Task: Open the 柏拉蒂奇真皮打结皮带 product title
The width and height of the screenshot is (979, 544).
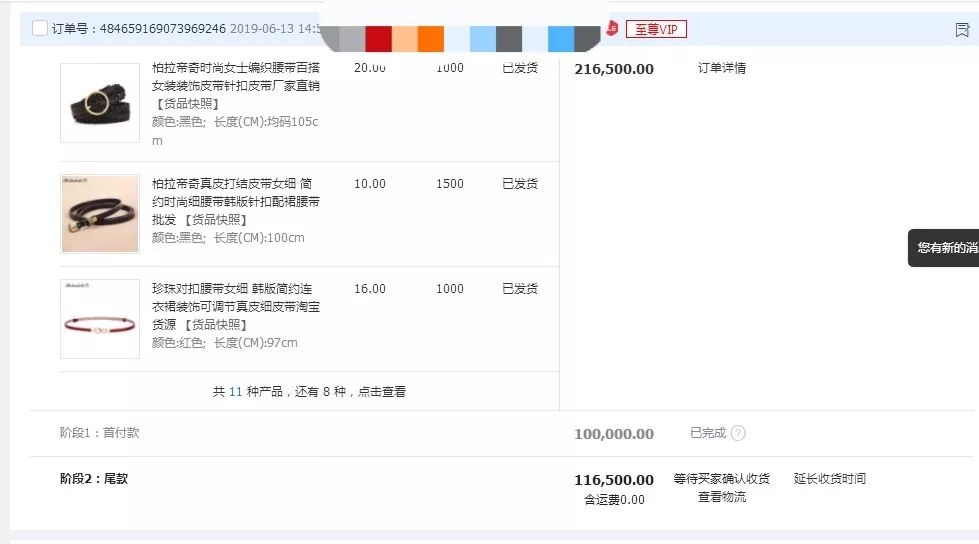Action: click(x=235, y=193)
